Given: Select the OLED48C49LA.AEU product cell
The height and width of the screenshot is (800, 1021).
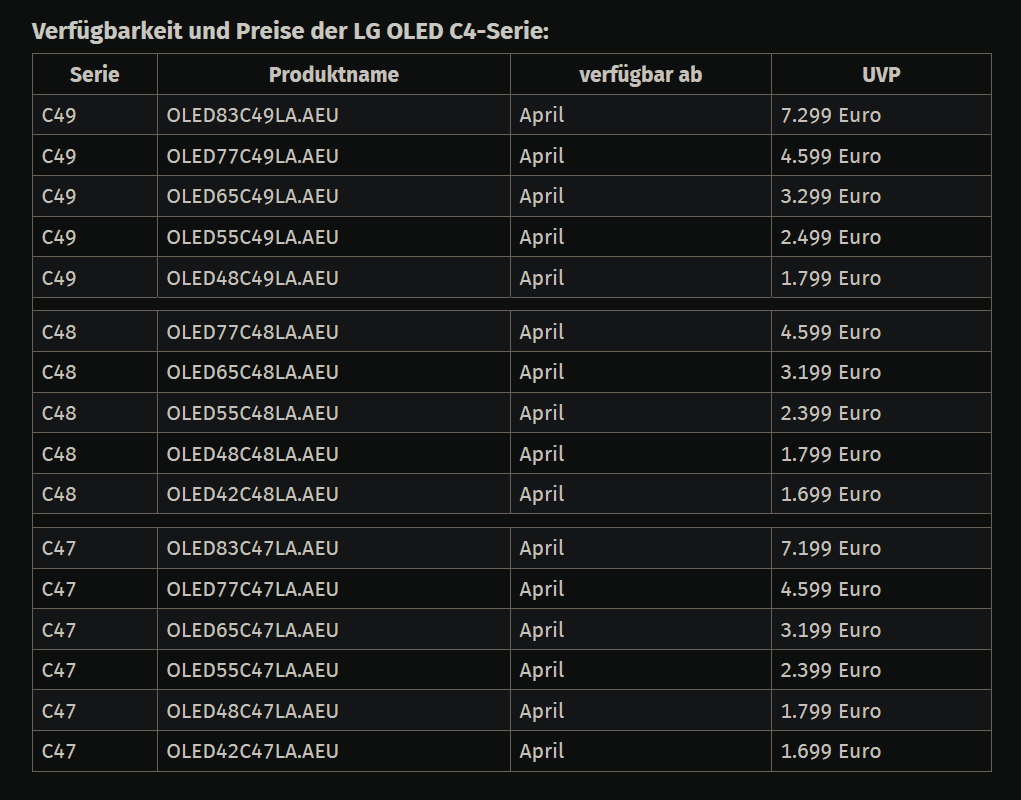Looking at the screenshot, I should [253, 278].
